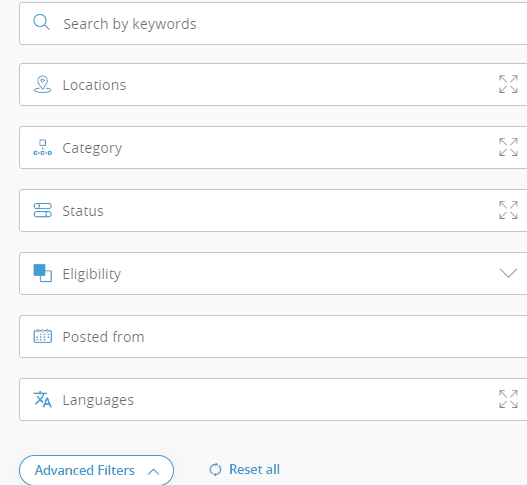Click the Status toggle-switches icon
Image resolution: width=527 pixels, height=485 pixels.
tap(43, 210)
